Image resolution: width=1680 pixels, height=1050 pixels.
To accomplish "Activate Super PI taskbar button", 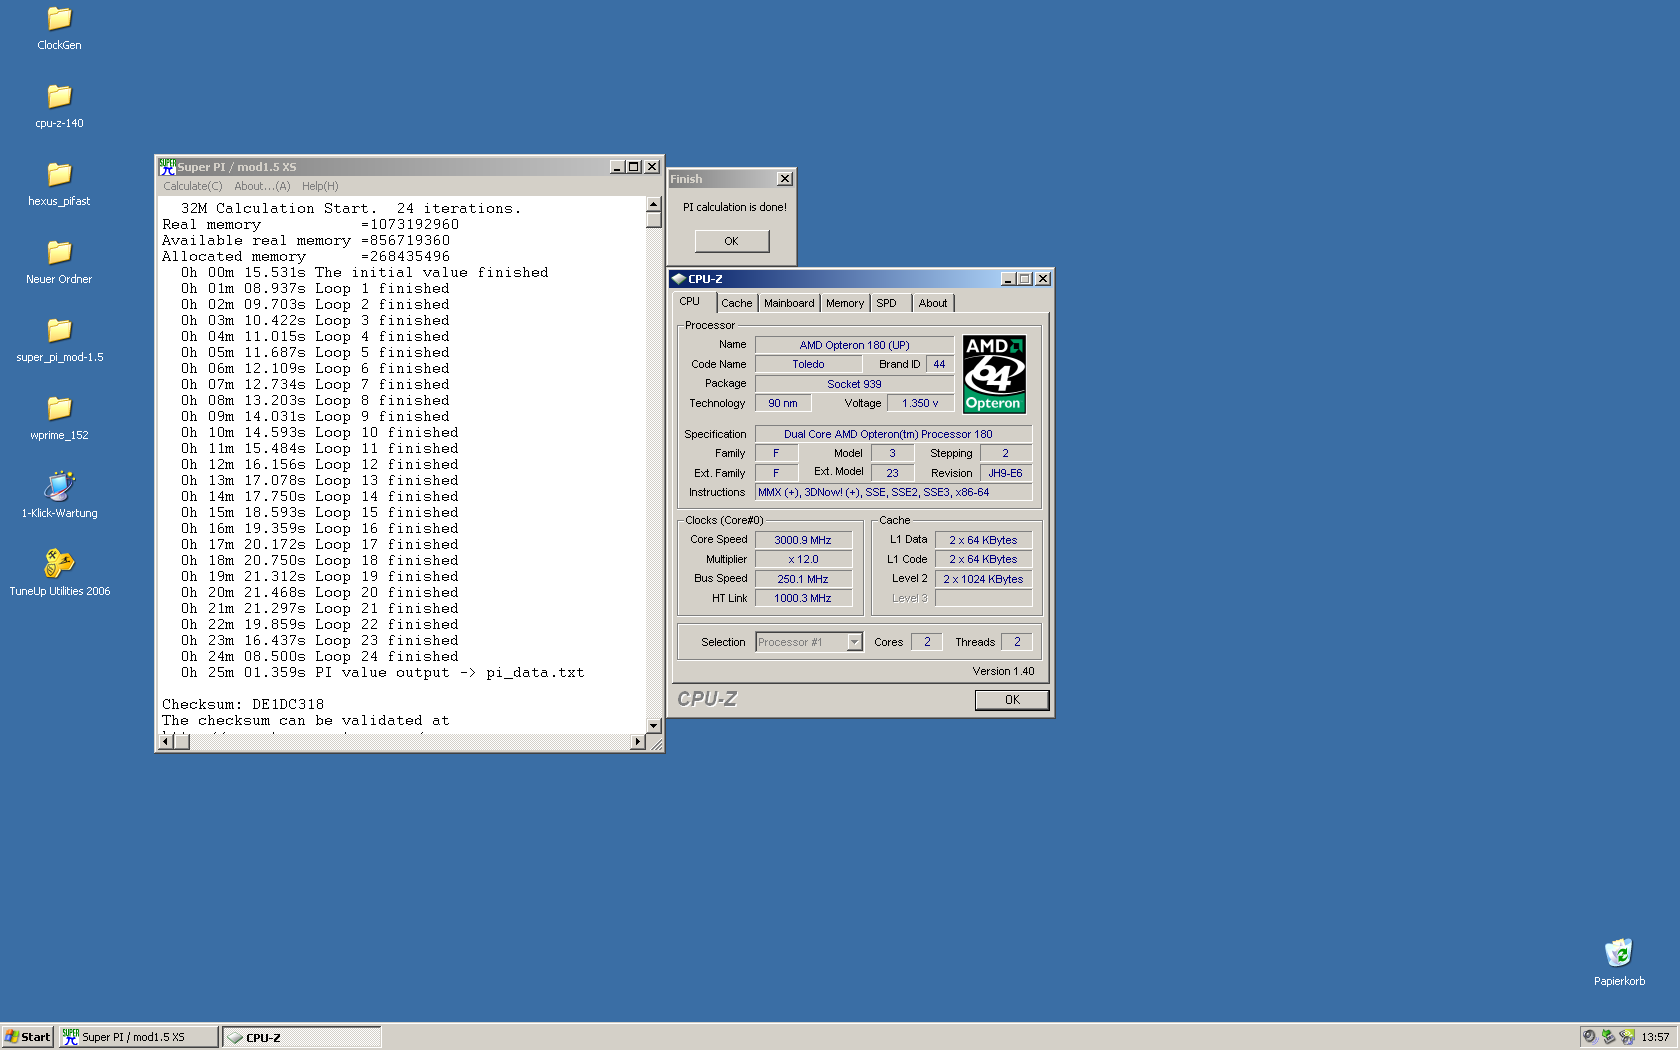I will 138,1037.
